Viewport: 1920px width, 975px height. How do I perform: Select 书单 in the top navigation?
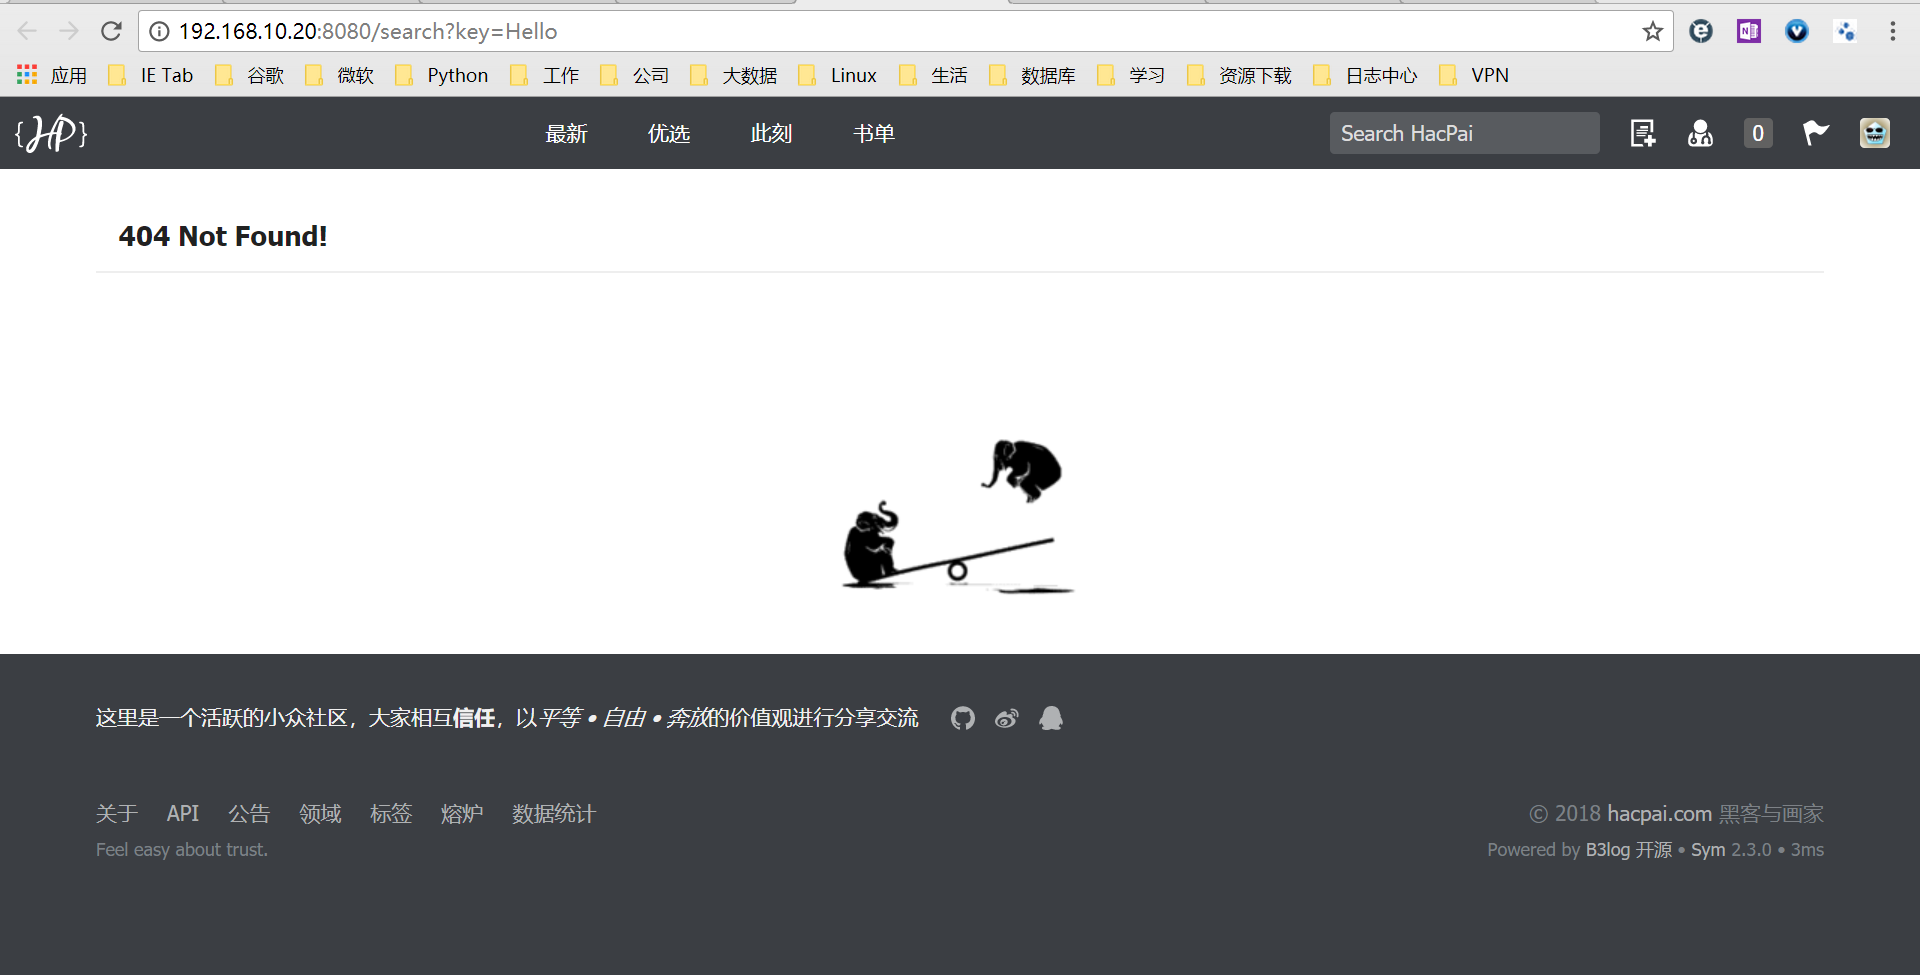pos(873,133)
